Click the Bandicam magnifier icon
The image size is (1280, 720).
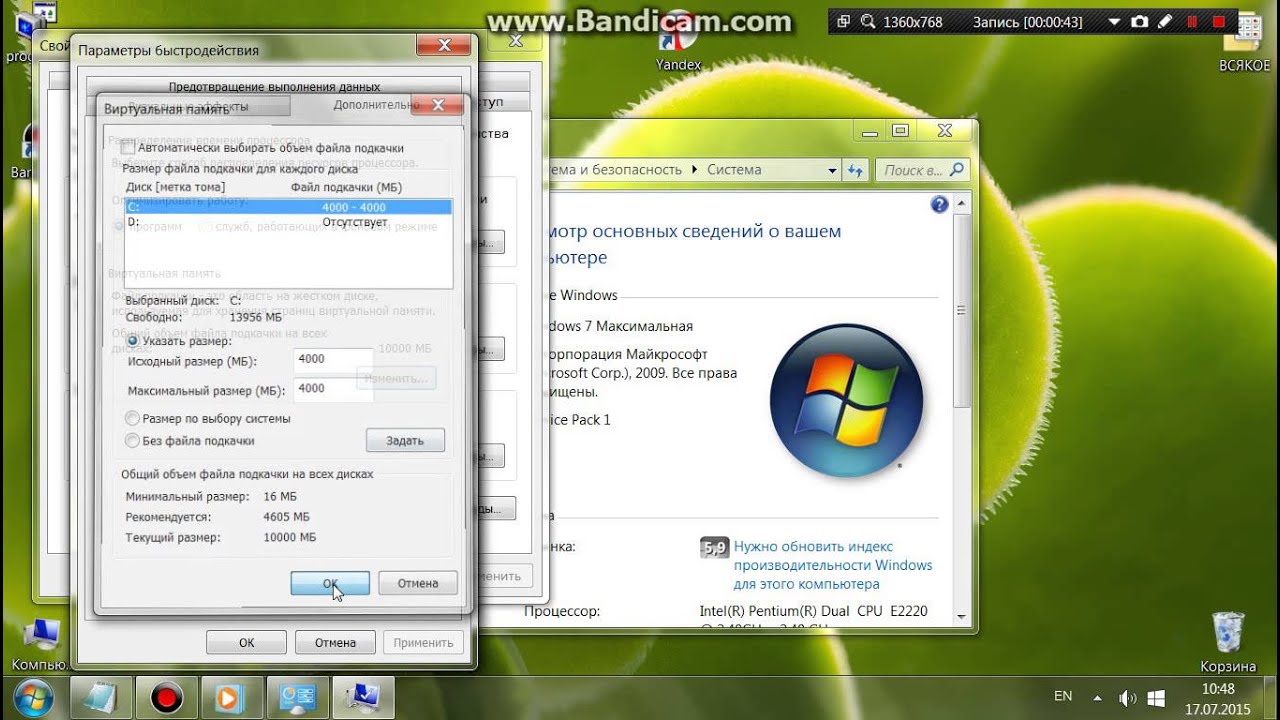(868, 22)
